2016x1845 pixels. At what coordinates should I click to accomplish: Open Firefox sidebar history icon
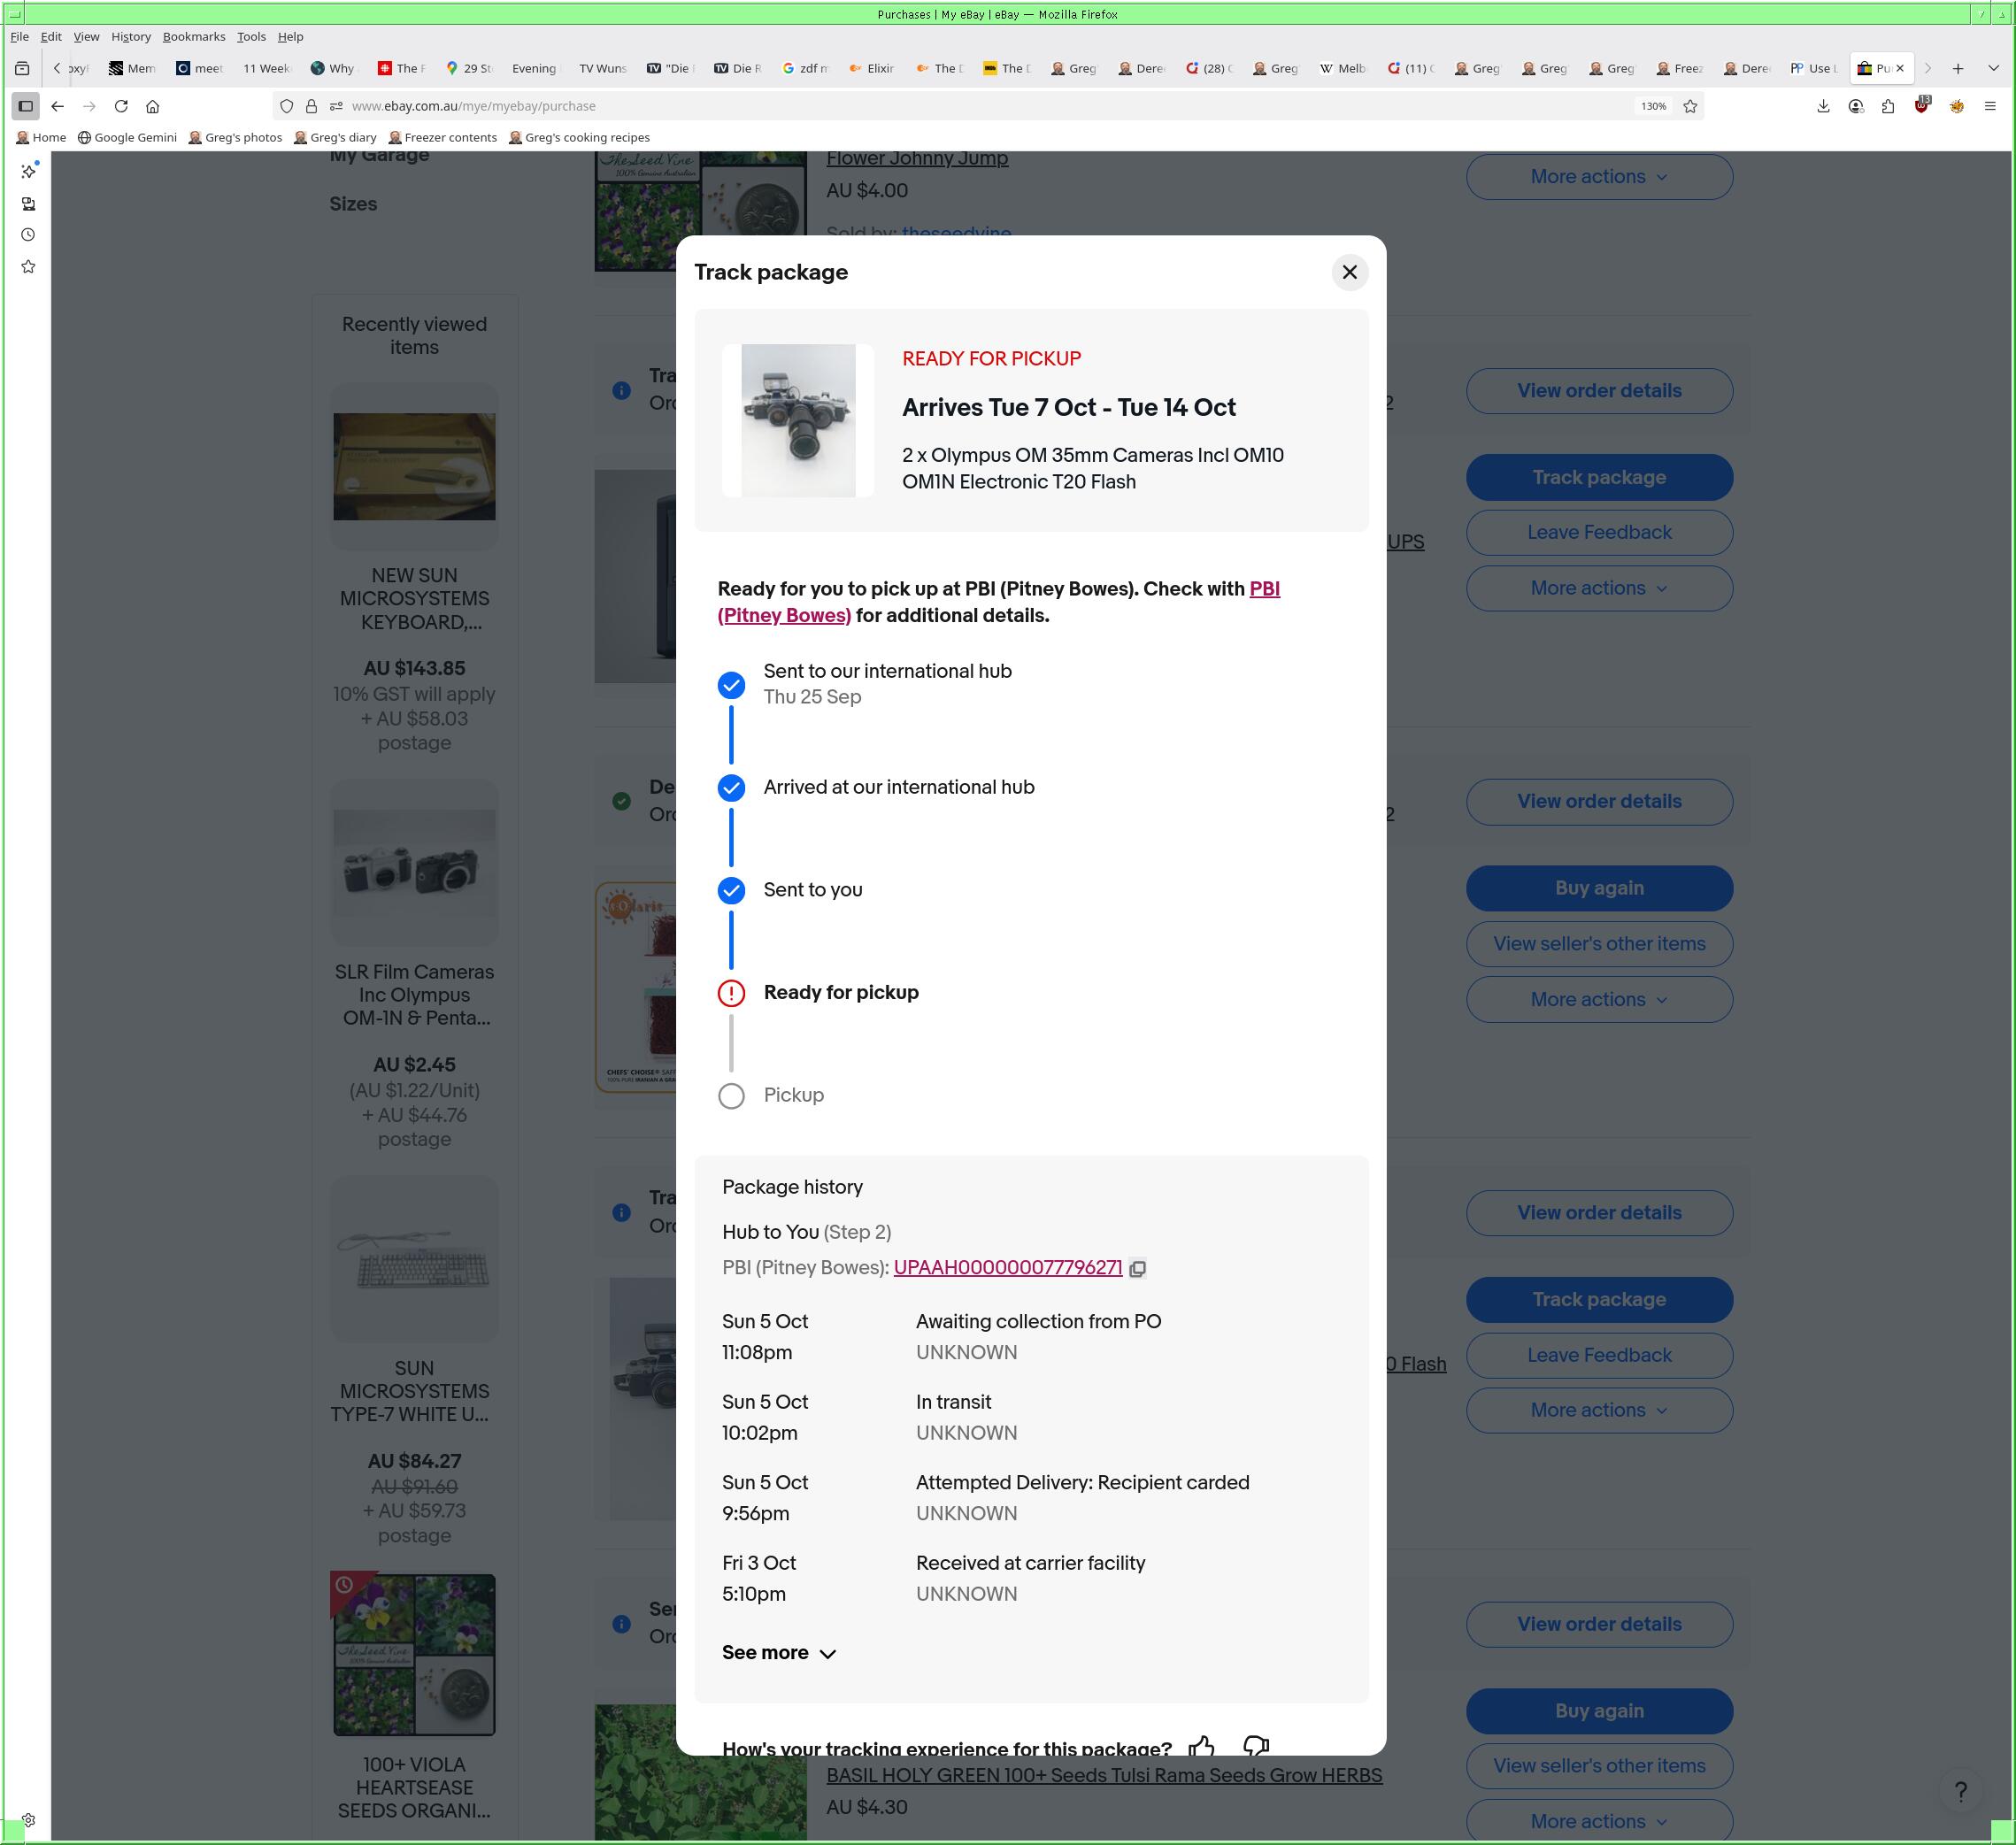point(28,235)
